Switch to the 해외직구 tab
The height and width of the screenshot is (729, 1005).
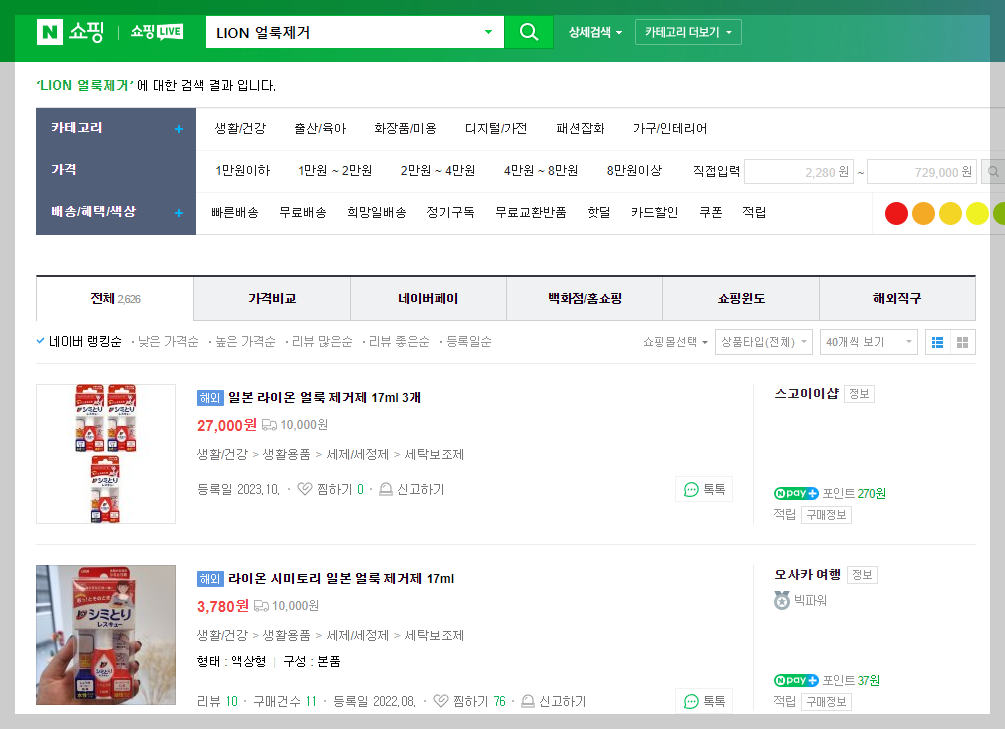coord(897,299)
